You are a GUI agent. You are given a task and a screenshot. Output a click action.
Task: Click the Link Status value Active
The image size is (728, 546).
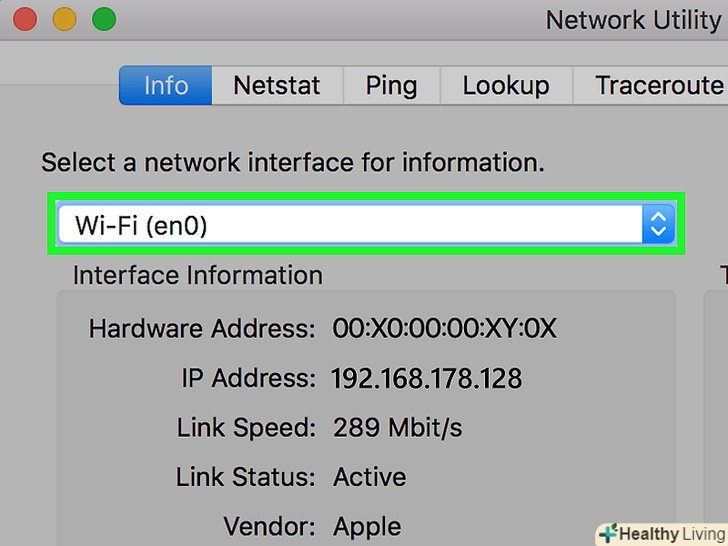click(x=369, y=477)
